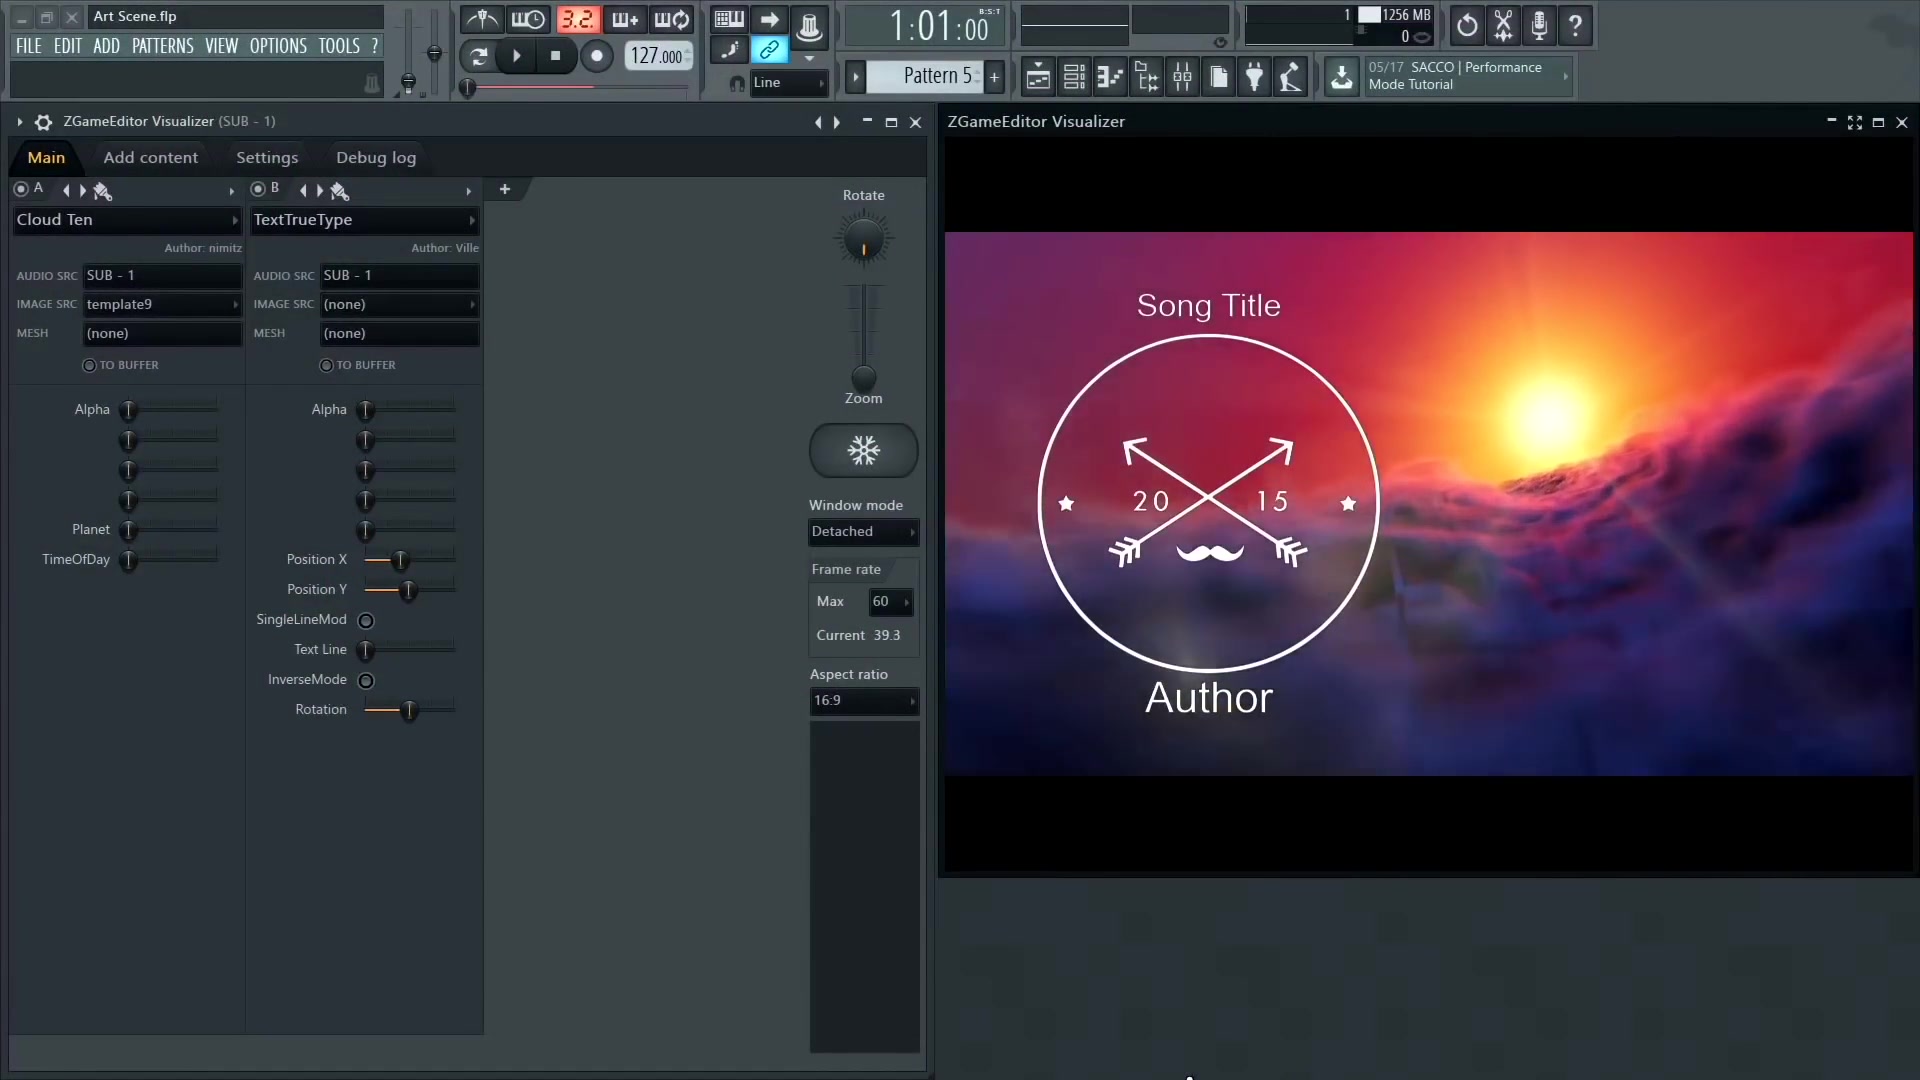1920x1080 pixels.
Task: Open the Playlist view icon
Action: pos(1038,77)
